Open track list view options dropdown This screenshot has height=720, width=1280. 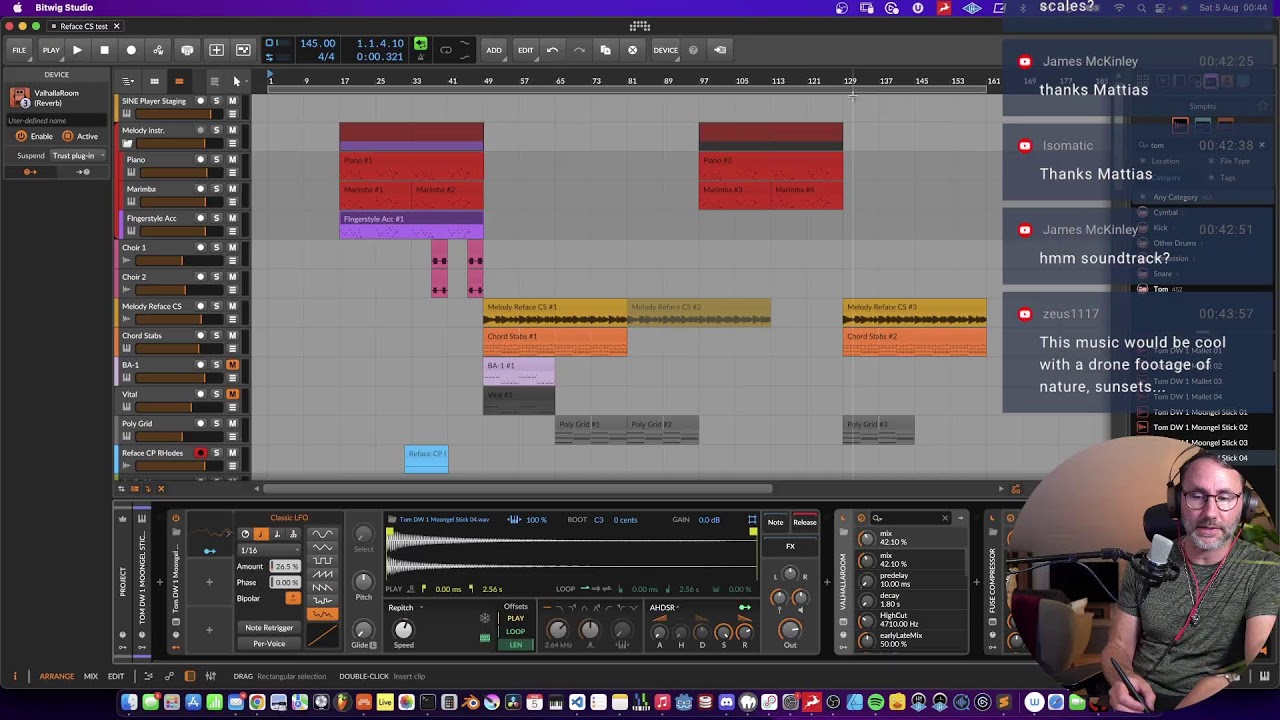[x=128, y=81]
